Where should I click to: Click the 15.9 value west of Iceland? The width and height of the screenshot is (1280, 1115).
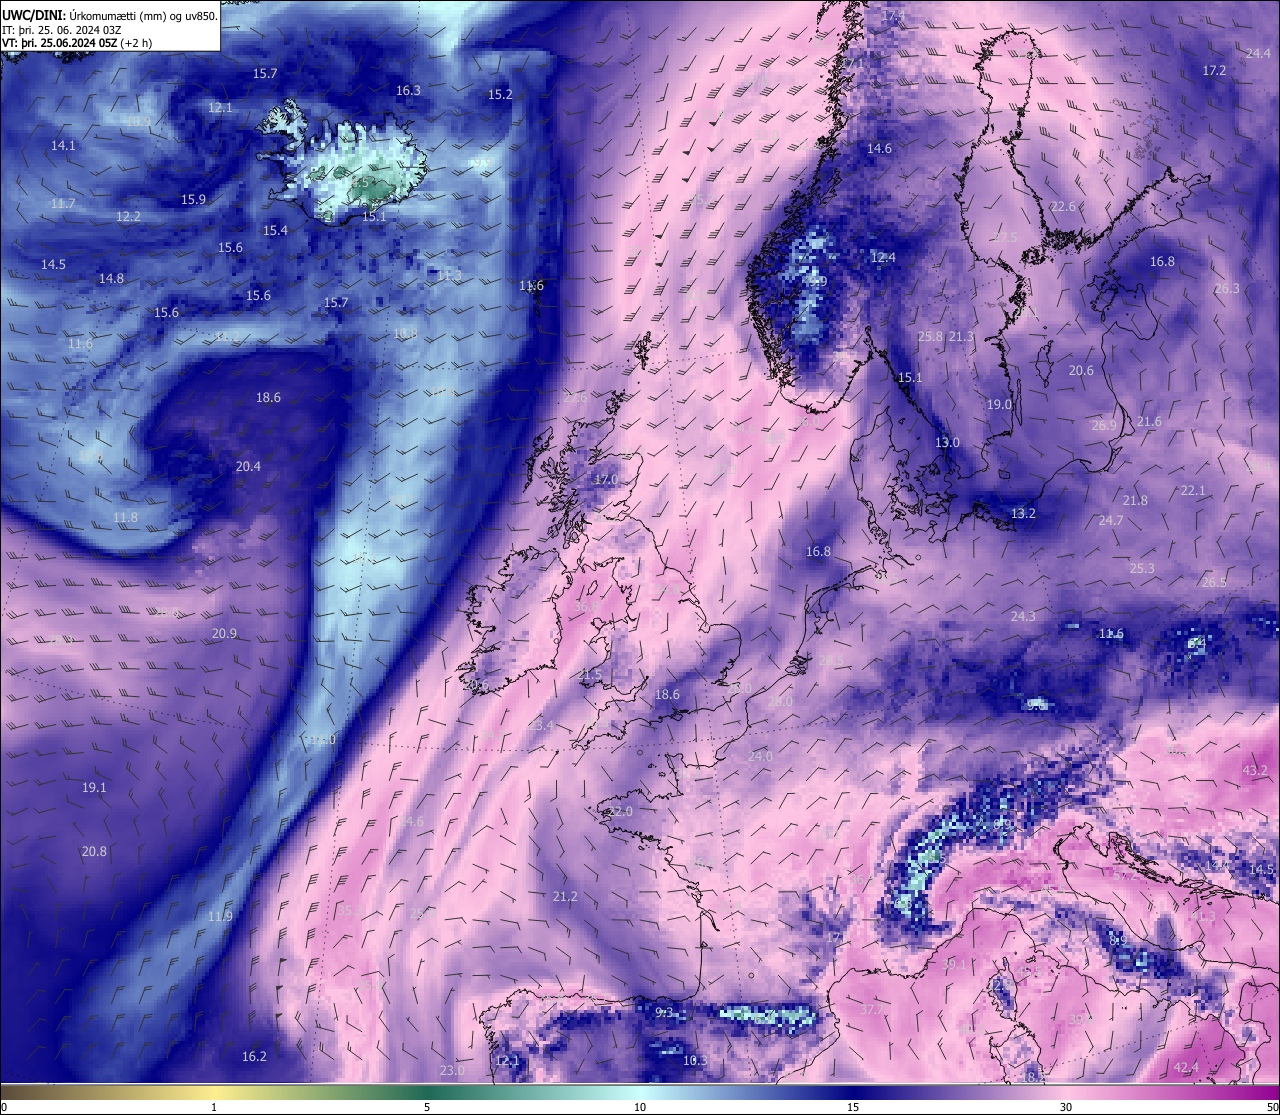pos(193,200)
